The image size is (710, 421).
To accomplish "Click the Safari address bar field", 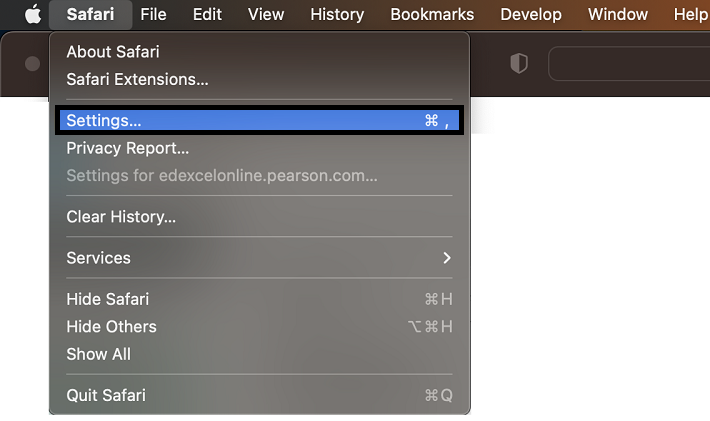I will pyautogui.click(x=628, y=64).
